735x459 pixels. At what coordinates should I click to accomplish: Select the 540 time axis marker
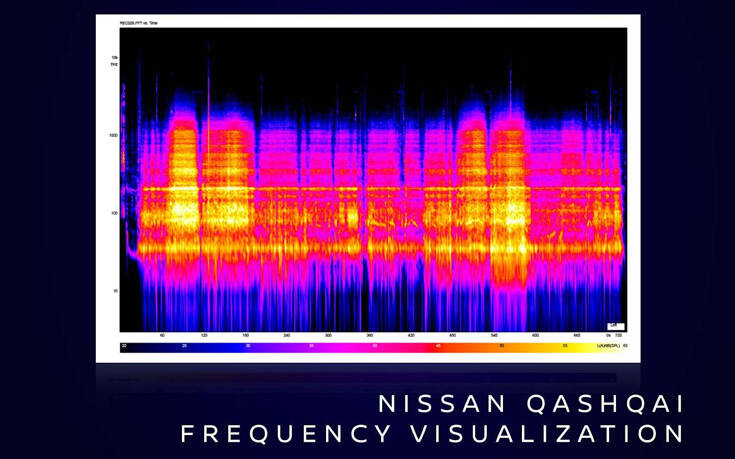click(494, 336)
